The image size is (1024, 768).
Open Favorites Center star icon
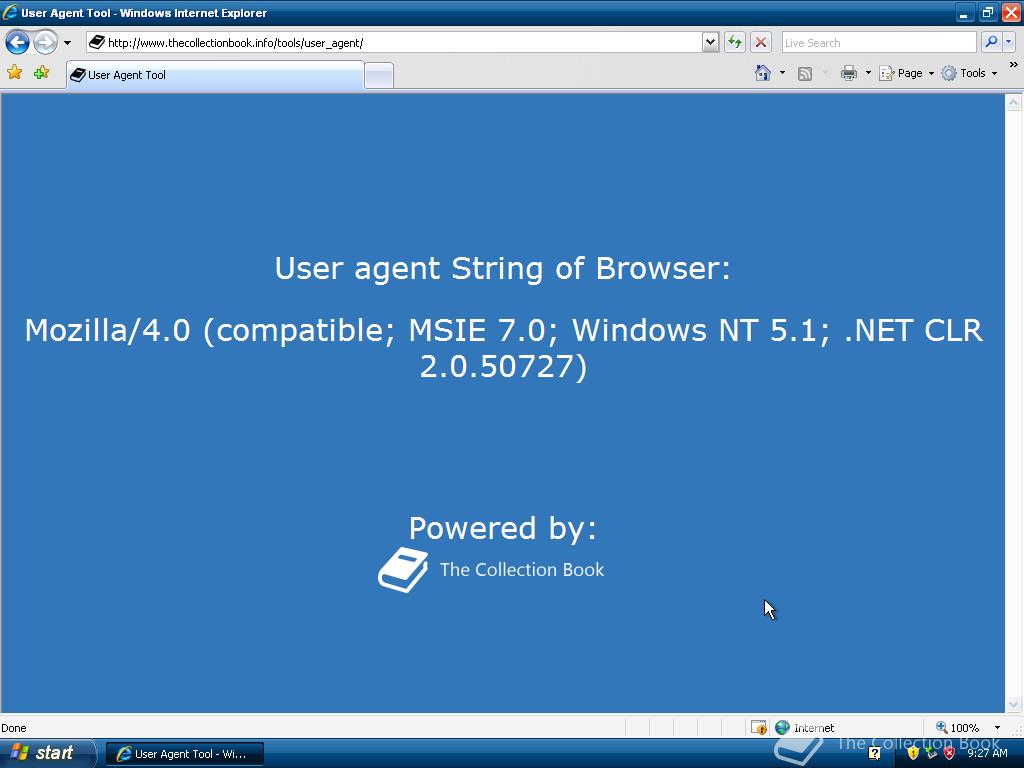[15, 72]
